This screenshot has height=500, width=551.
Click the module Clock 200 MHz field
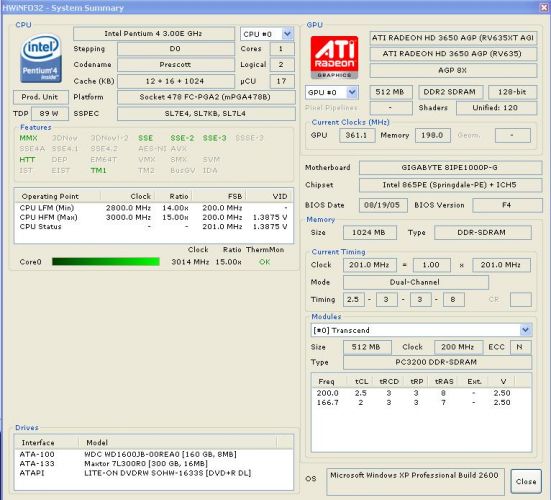point(458,347)
